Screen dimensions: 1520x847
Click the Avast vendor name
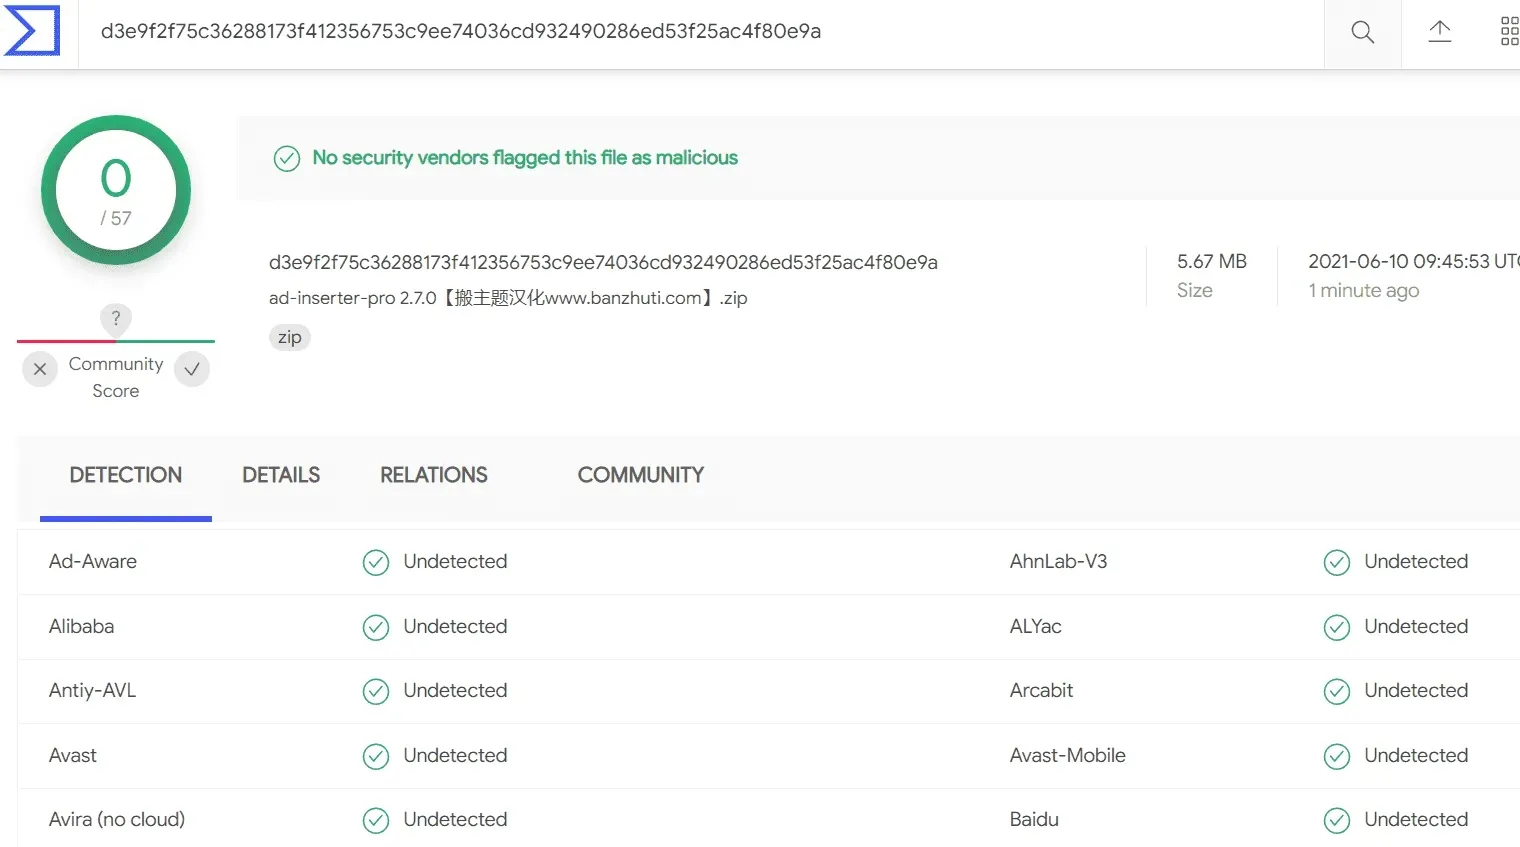coord(73,755)
